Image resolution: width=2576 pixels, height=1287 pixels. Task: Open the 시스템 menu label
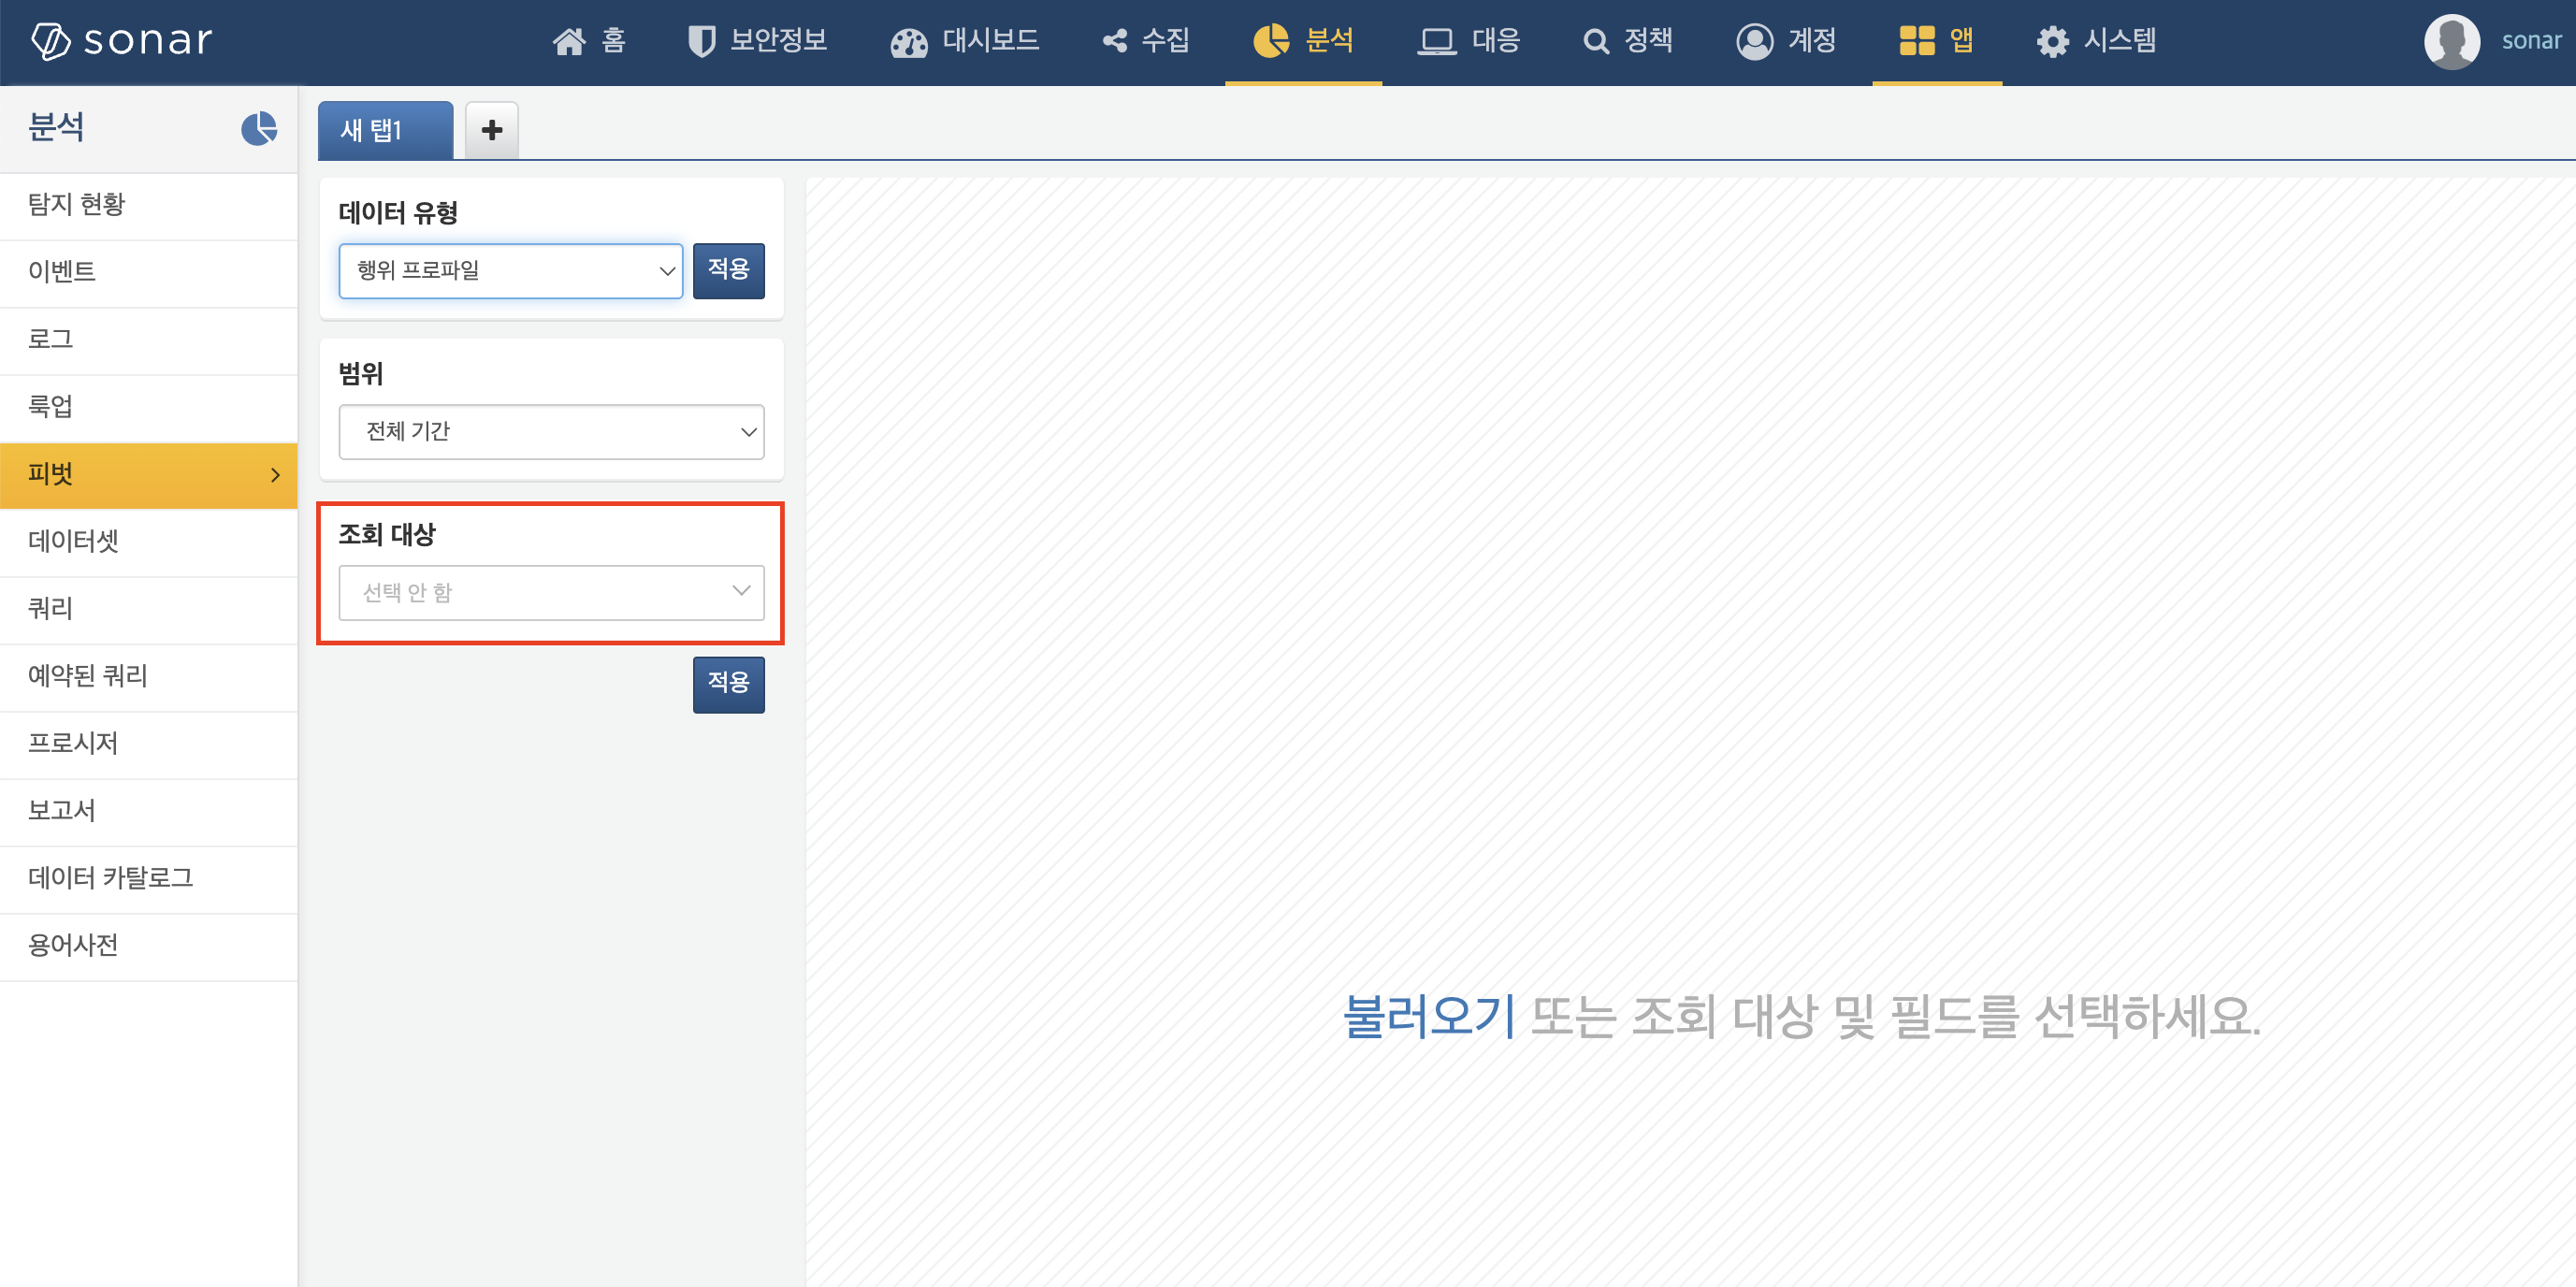click(x=2120, y=40)
